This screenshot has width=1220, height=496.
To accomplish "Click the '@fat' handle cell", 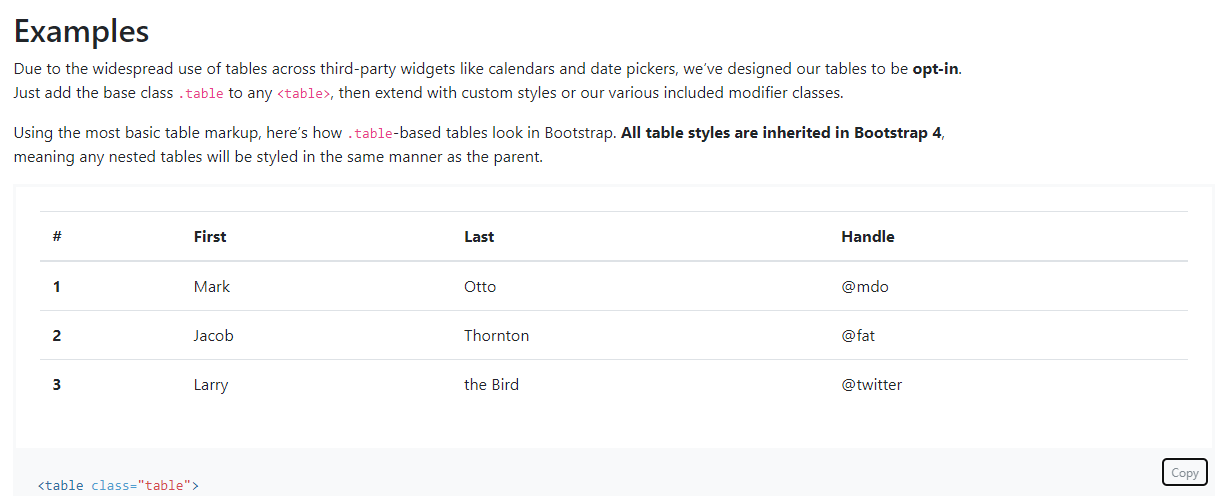I will (x=858, y=336).
